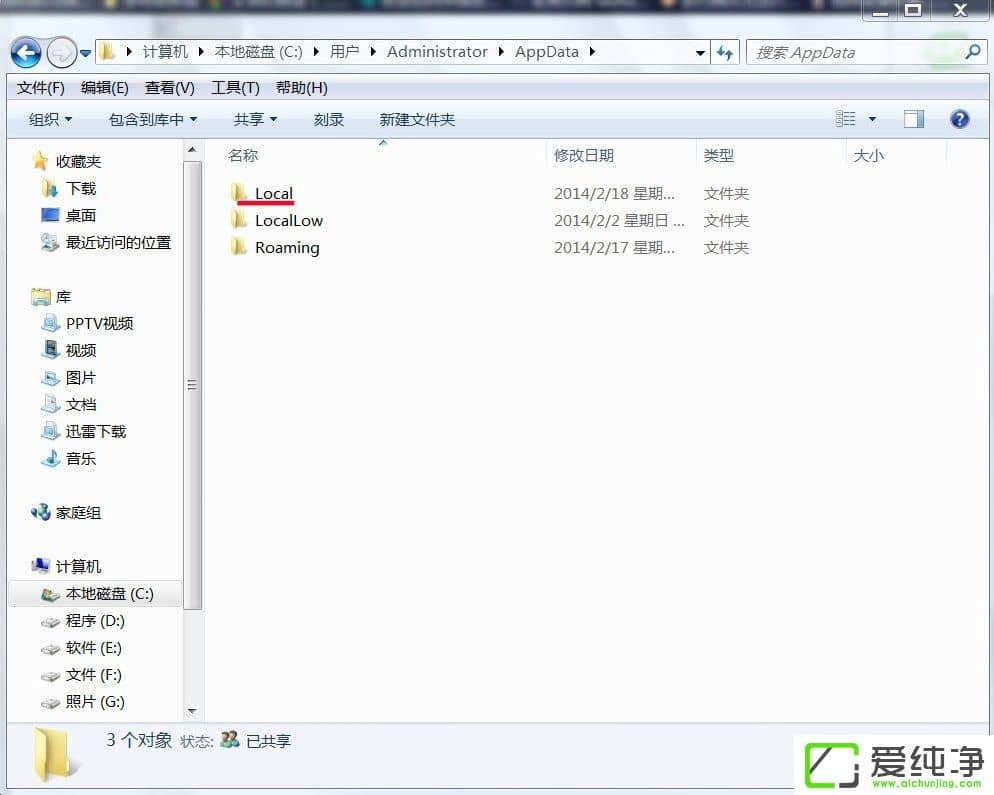Expand the 组织 dropdown menu

pyautogui.click(x=50, y=119)
